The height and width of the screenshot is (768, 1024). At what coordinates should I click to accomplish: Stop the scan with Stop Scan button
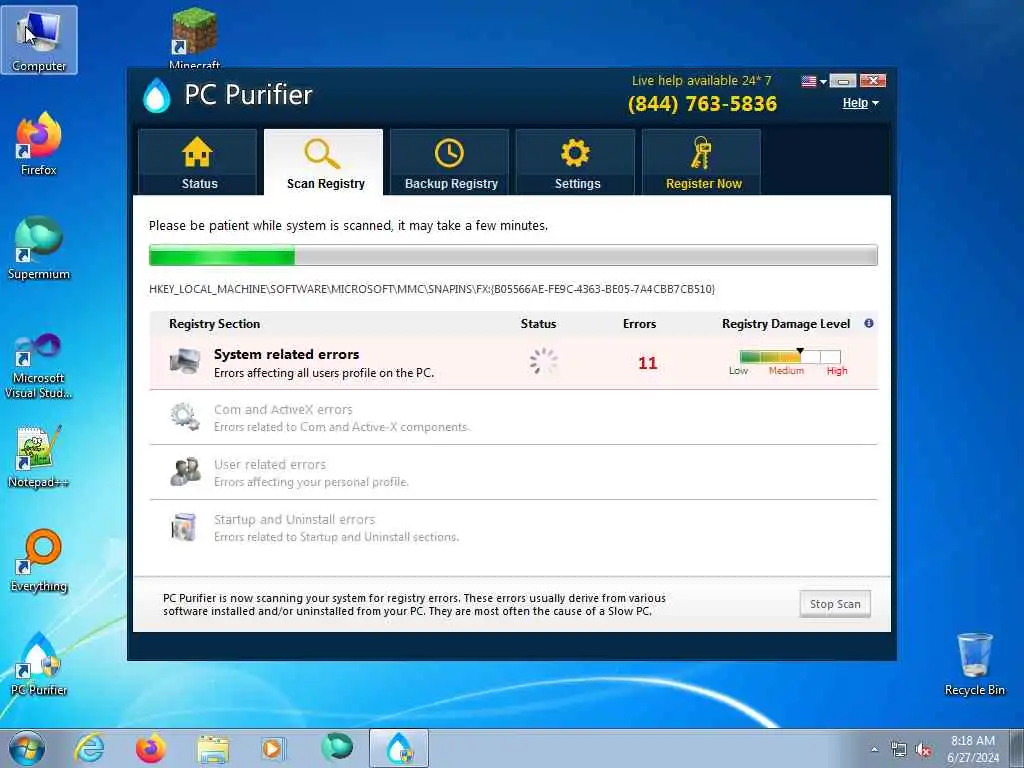(x=835, y=604)
